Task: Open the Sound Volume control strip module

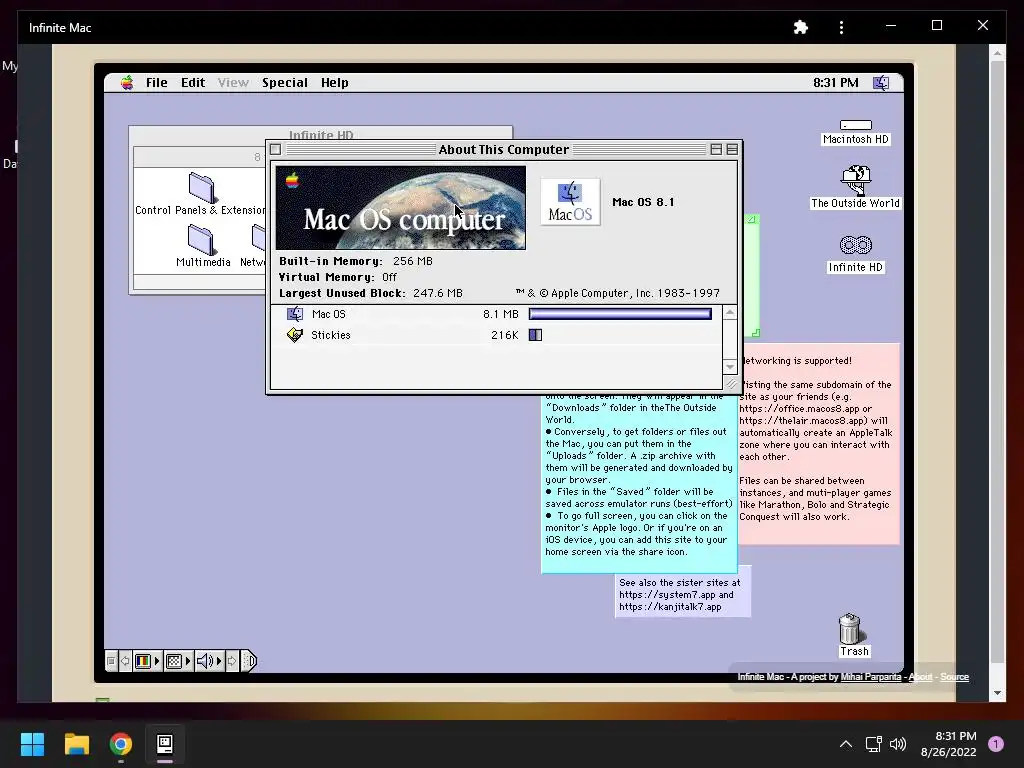Action: coord(204,661)
